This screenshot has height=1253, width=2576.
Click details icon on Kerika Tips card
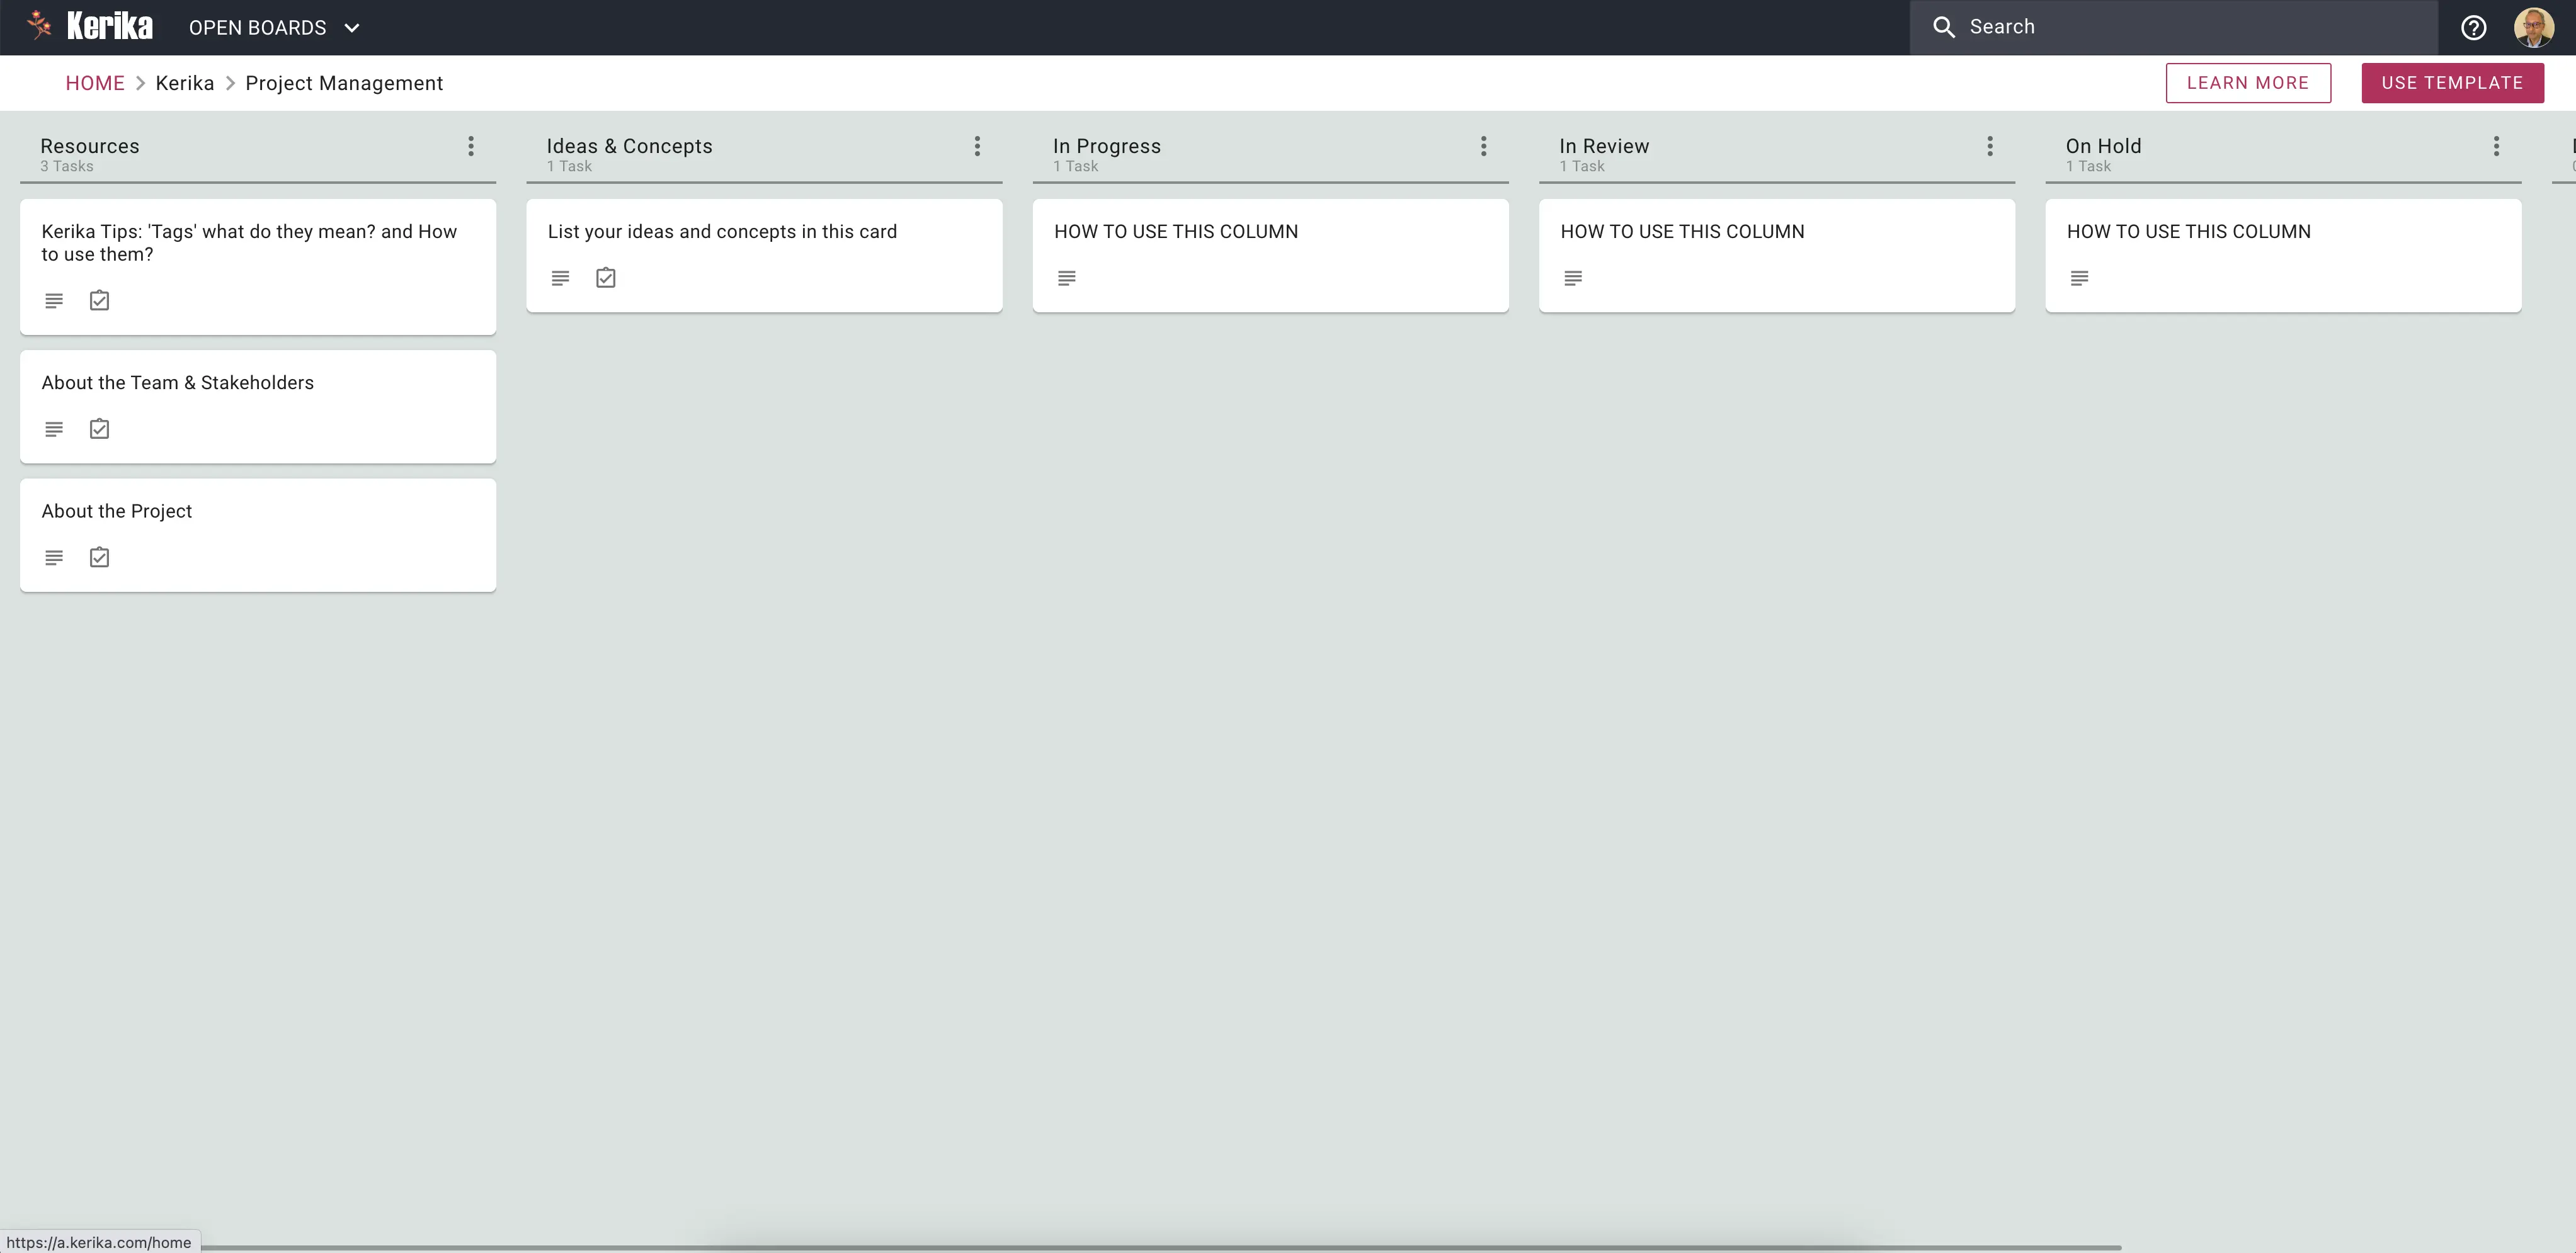54,300
